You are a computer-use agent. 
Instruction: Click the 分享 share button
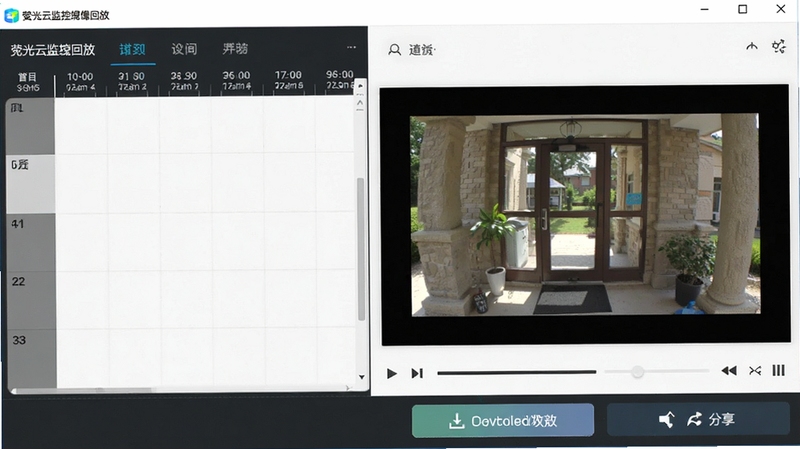tap(698, 419)
